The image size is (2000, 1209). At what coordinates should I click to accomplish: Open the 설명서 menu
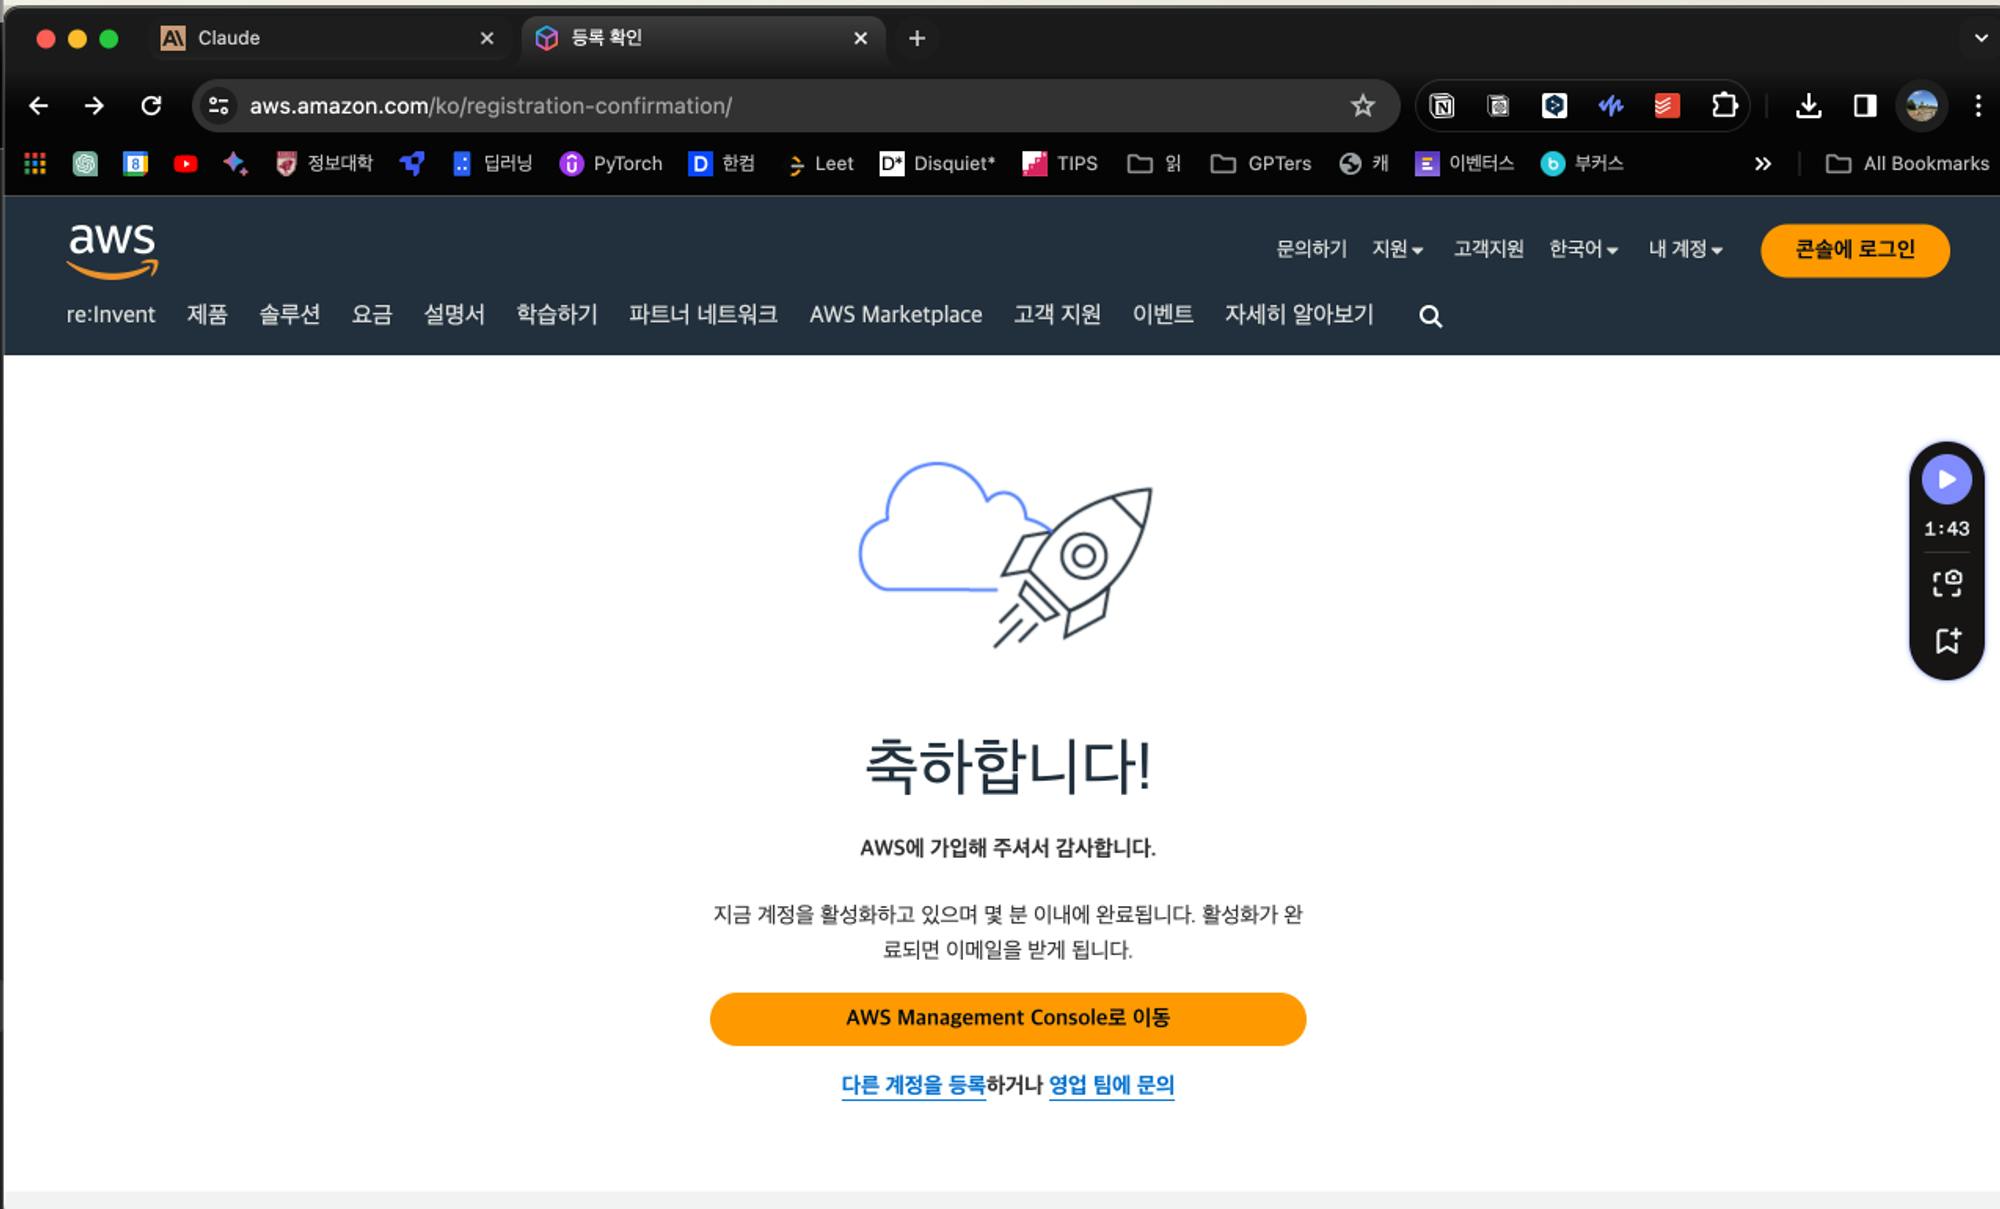[454, 314]
